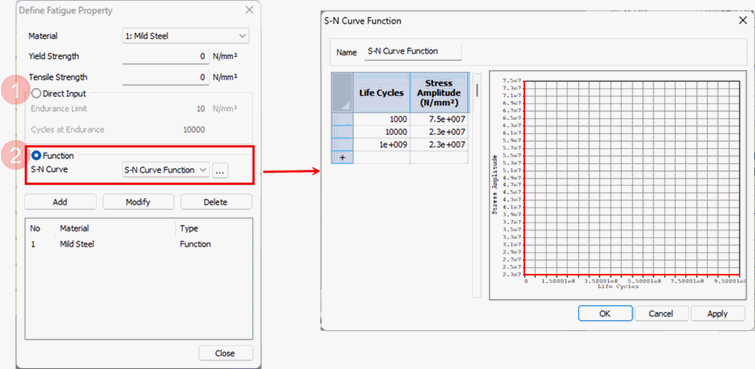
Task: Open the S-N Curve Function dropdown
Action: (166, 170)
